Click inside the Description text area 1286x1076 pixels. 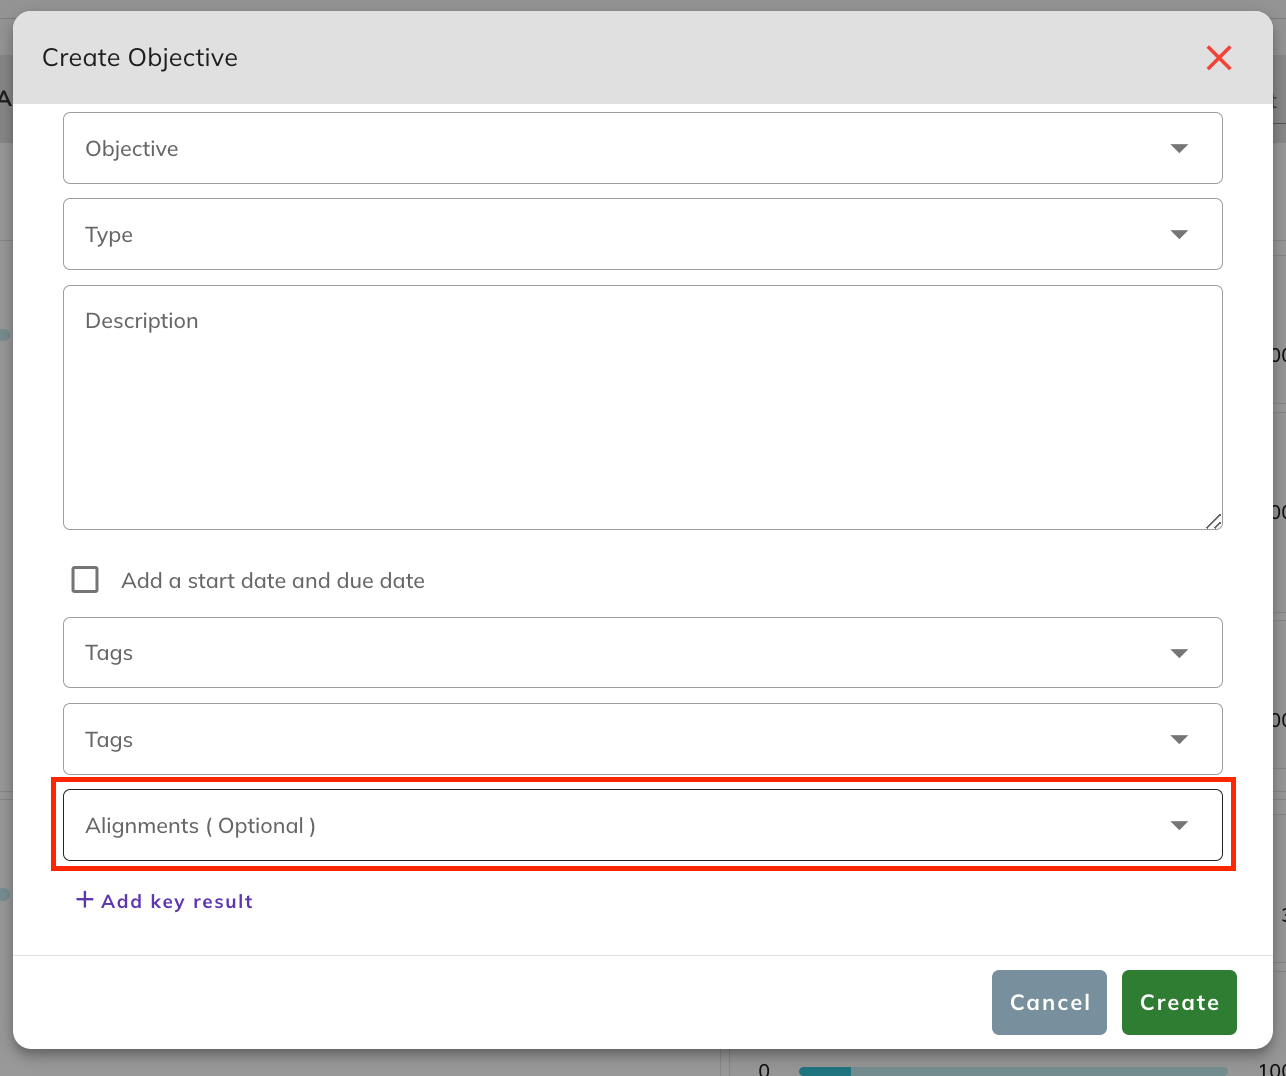click(642, 407)
